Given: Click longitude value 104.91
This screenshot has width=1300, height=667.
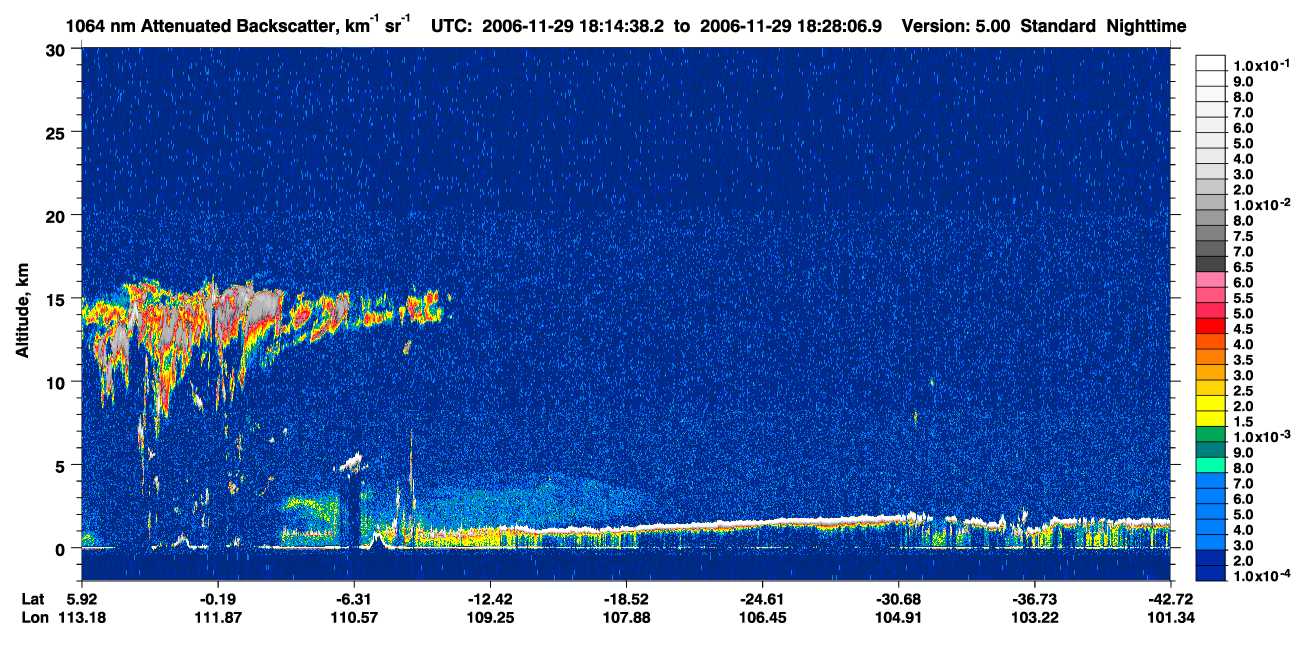Looking at the screenshot, I should pyautogui.click(x=898, y=617).
